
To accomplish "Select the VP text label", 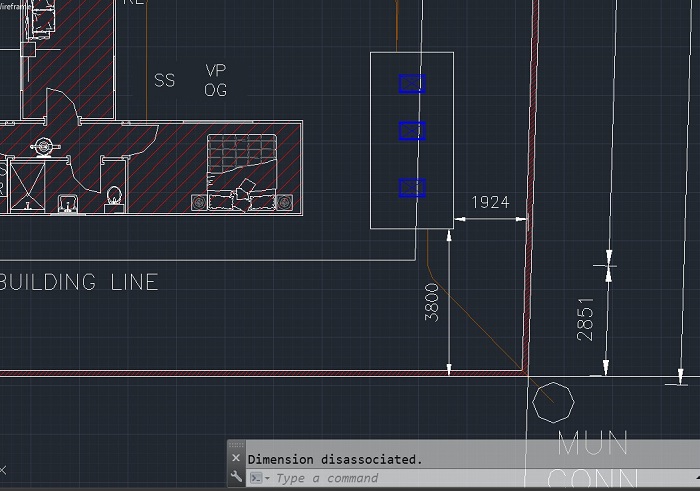I will tap(216, 71).
